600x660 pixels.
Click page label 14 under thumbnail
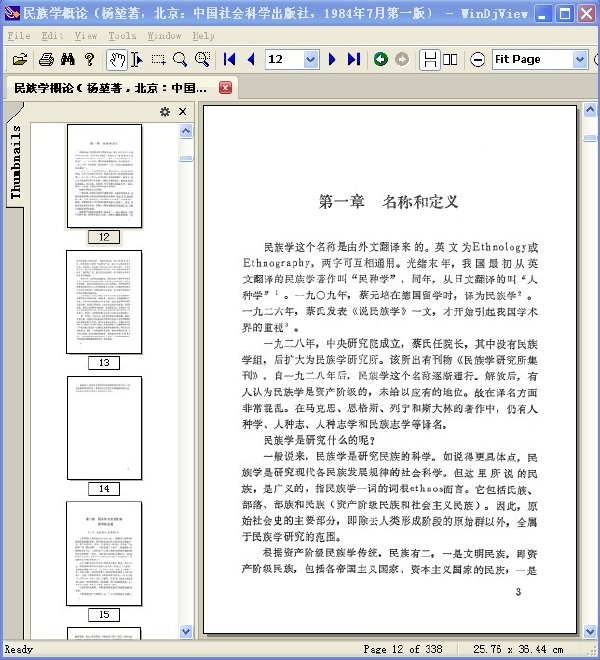(104, 489)
